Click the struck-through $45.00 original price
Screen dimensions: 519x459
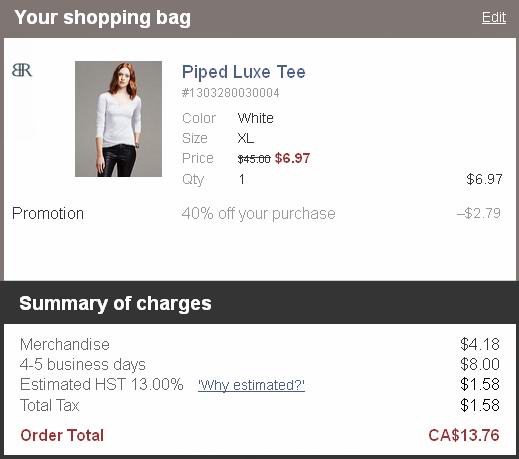pos(254,159)
